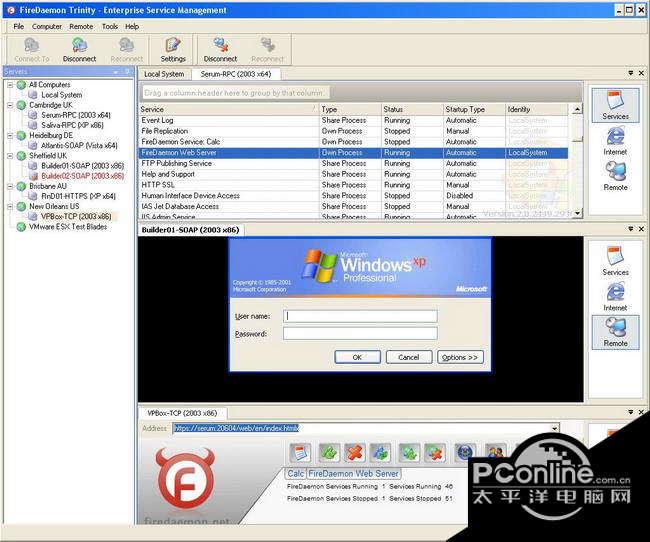The width and height of the screenshot is (650, 542).
Task: Open the Help menu
Action: pos(132,27)
